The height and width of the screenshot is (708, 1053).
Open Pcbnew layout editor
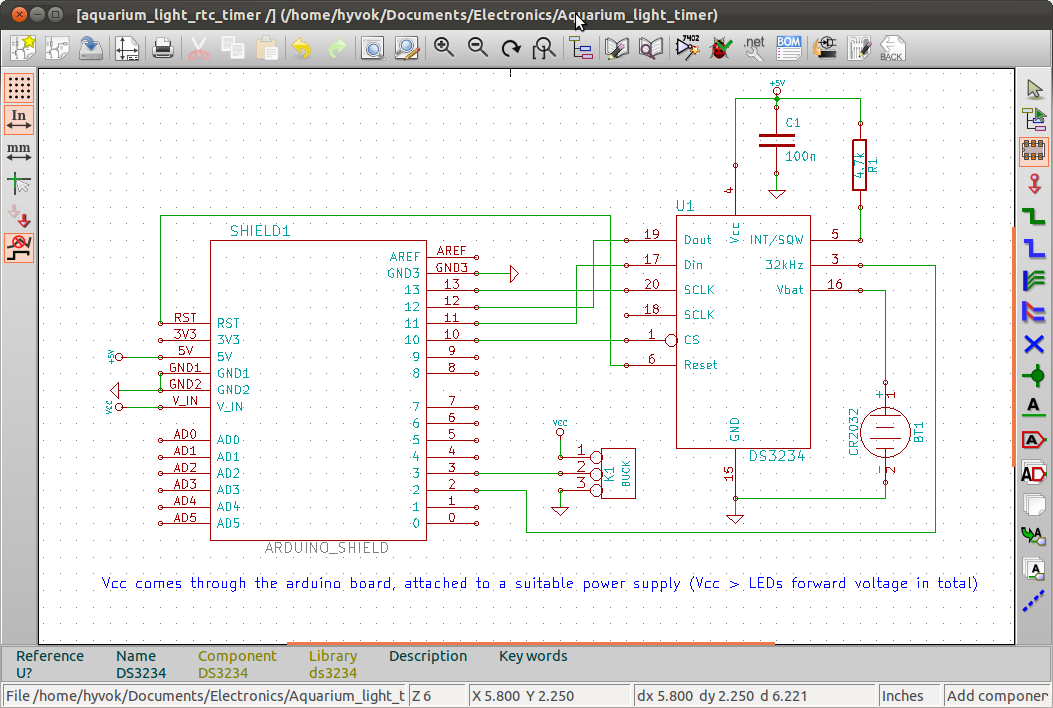tap(859, 48)
